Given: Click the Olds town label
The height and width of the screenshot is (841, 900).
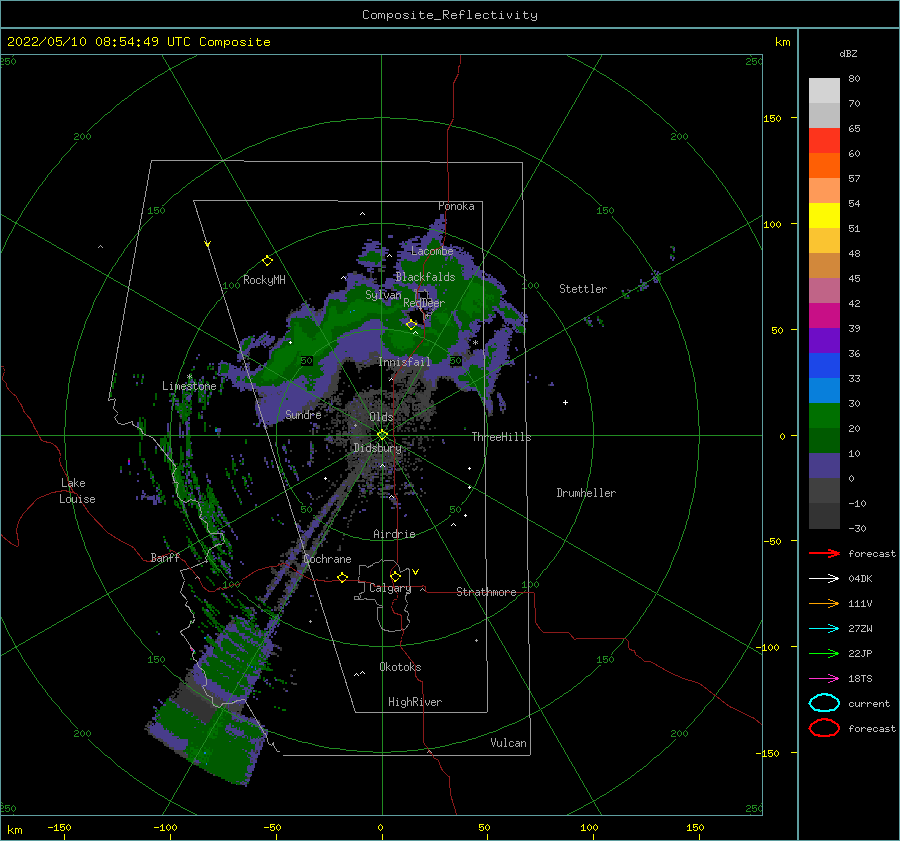Looking at the screenshot, I should click(381, 417).
